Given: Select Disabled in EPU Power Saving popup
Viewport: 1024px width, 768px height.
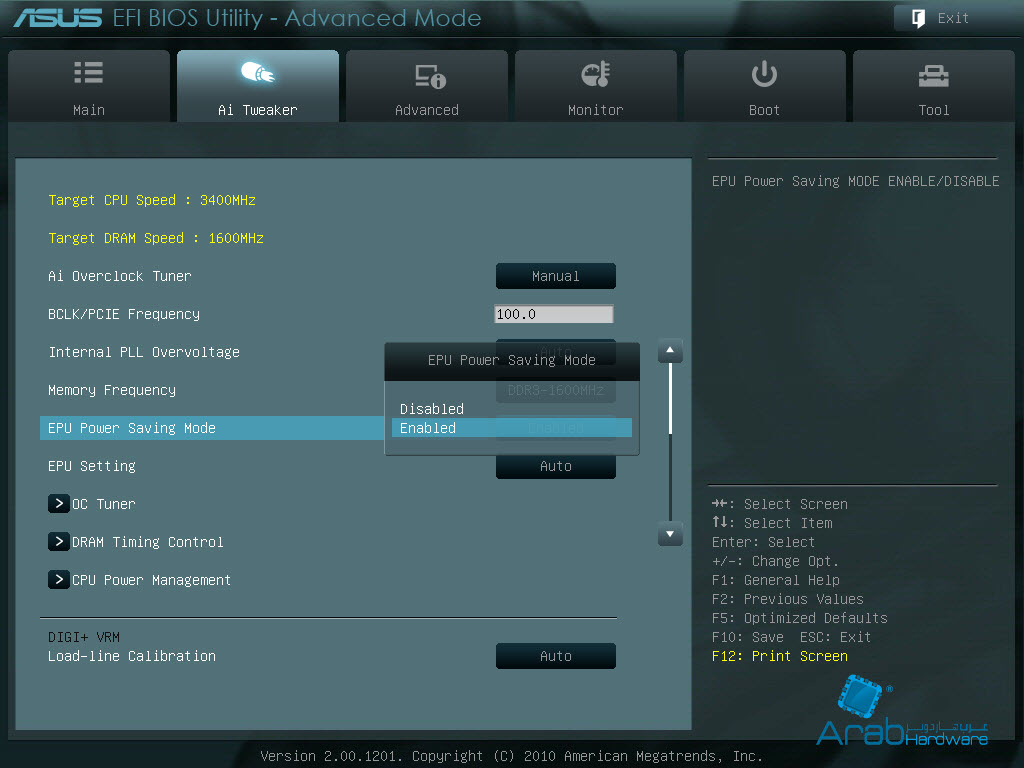Looking at the screenshot, I should [511, 409].
